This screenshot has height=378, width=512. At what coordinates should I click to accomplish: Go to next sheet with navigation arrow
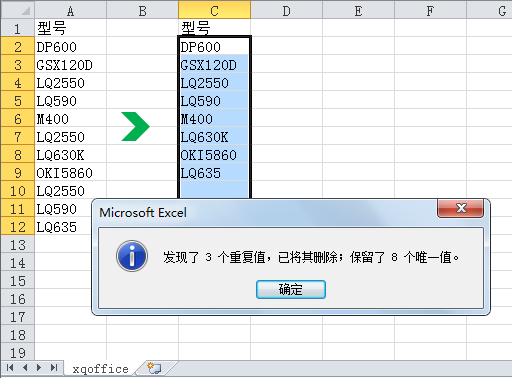(39, 368)
